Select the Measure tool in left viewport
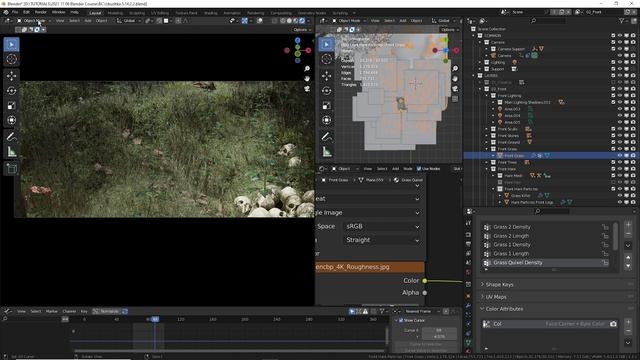This screenshot has width=640, height=360. pyautogui.click(x=11, y=152)
